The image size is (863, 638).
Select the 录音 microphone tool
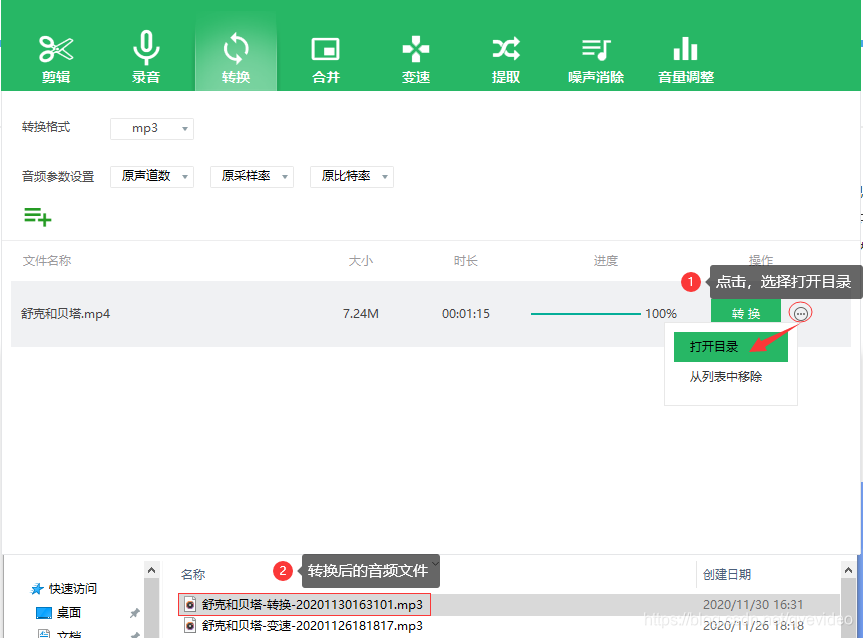[x=146, y=58]
